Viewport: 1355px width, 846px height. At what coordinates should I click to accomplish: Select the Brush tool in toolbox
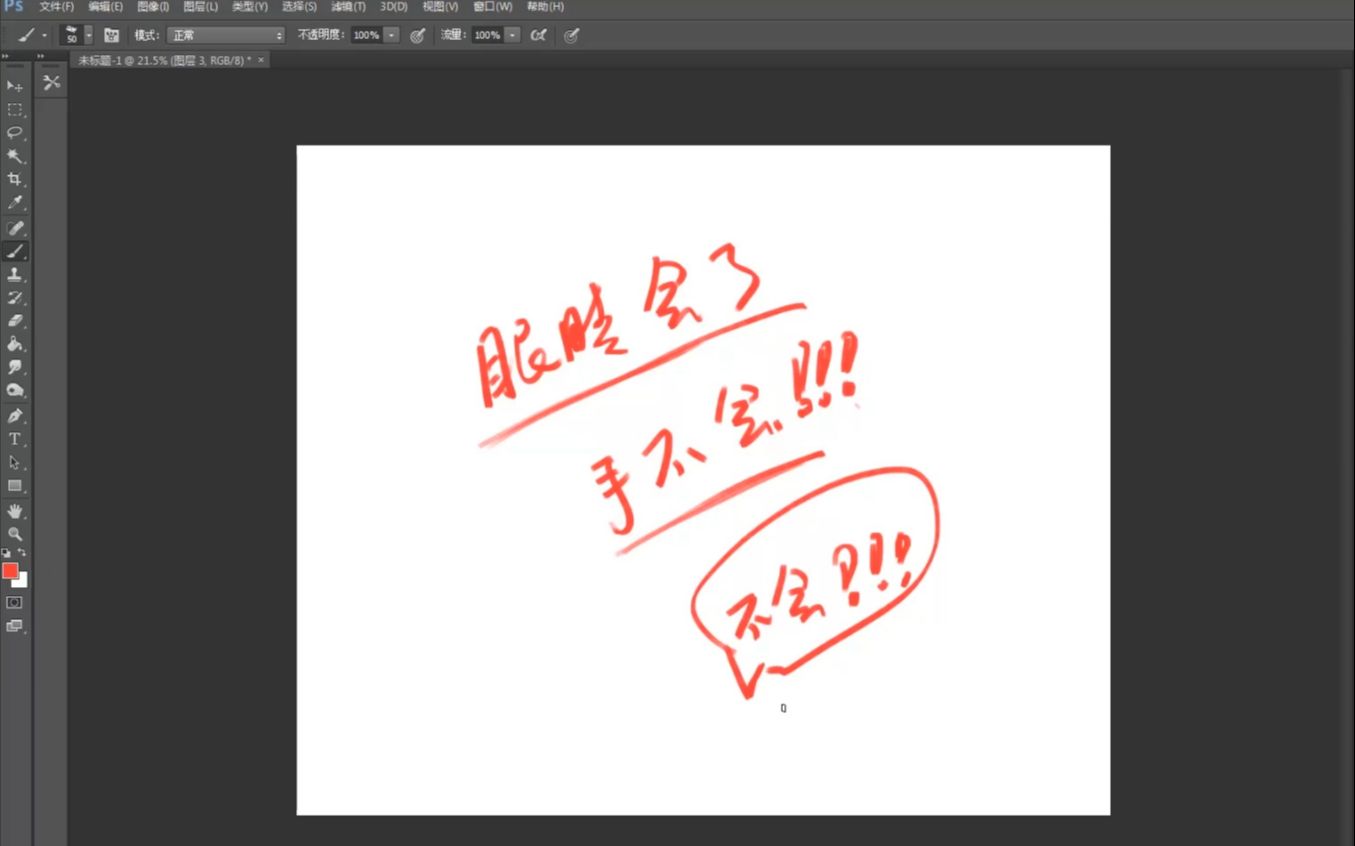click(x=15, y=252)
